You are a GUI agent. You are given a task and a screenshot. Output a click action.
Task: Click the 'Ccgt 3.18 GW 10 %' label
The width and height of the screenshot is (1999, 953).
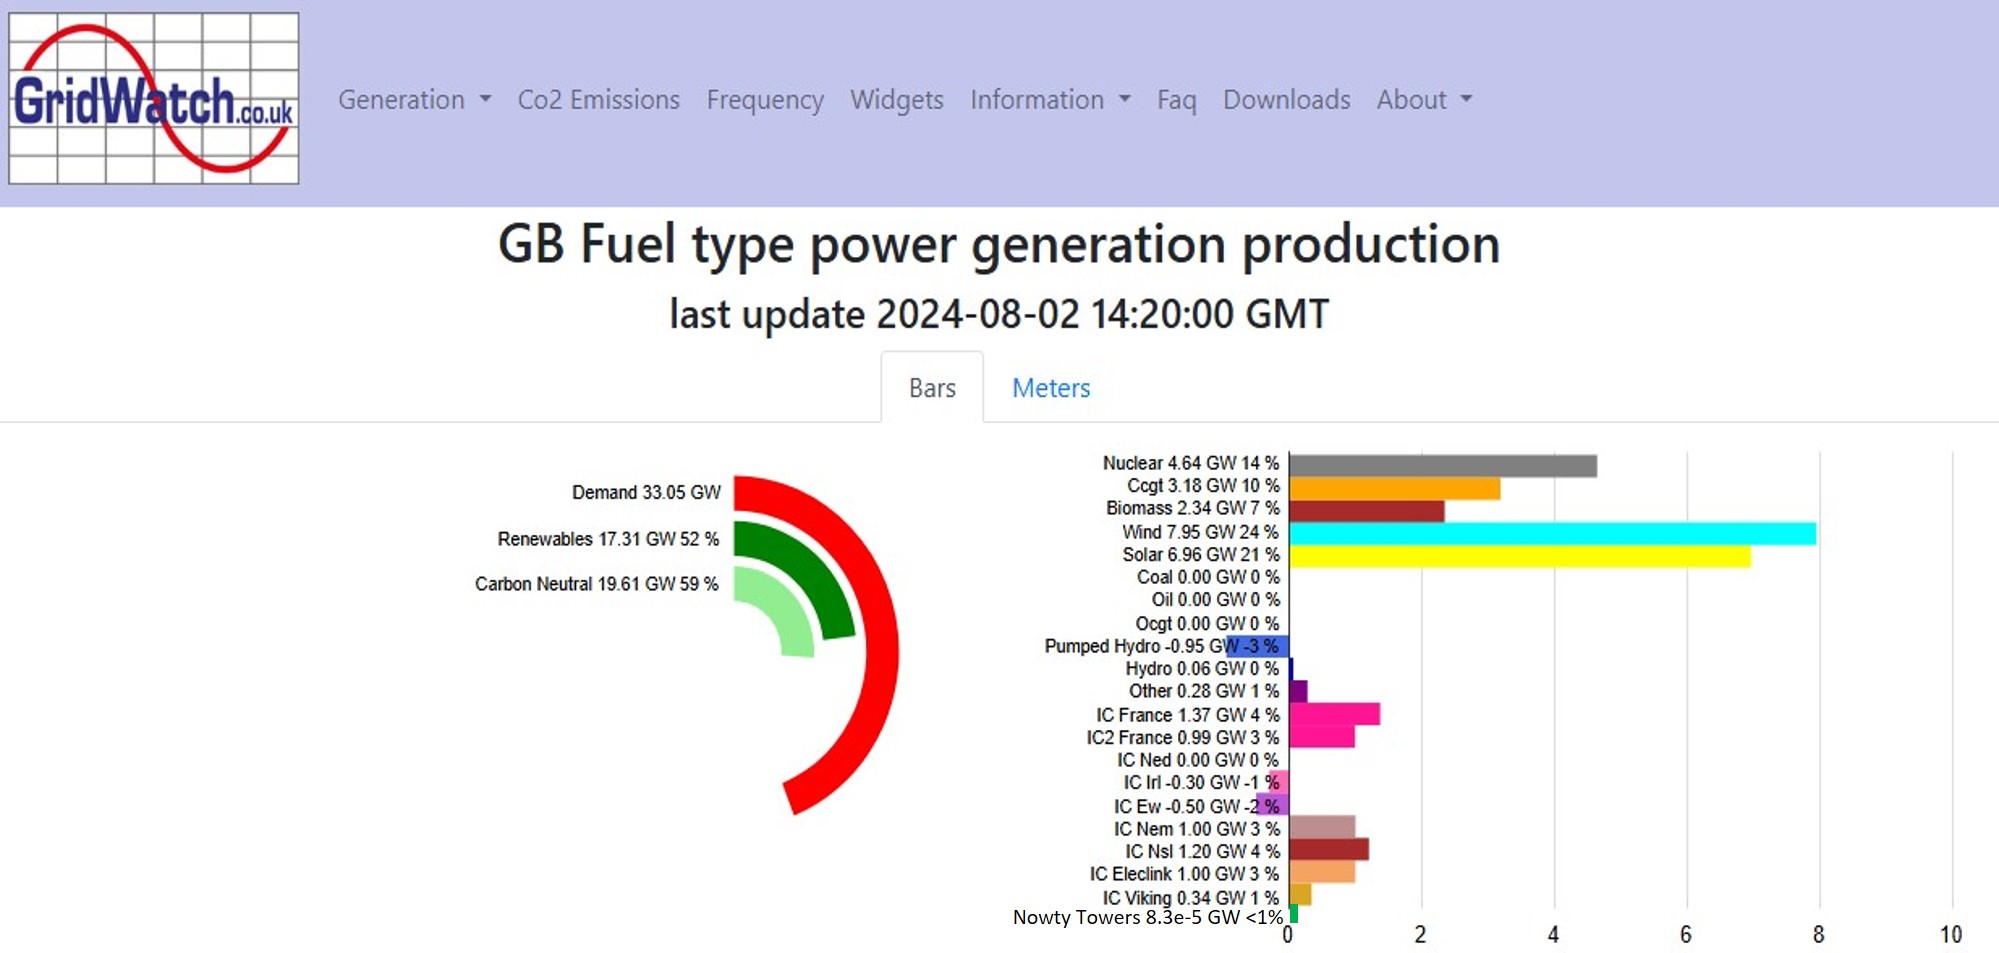(x=1203, y=485)
